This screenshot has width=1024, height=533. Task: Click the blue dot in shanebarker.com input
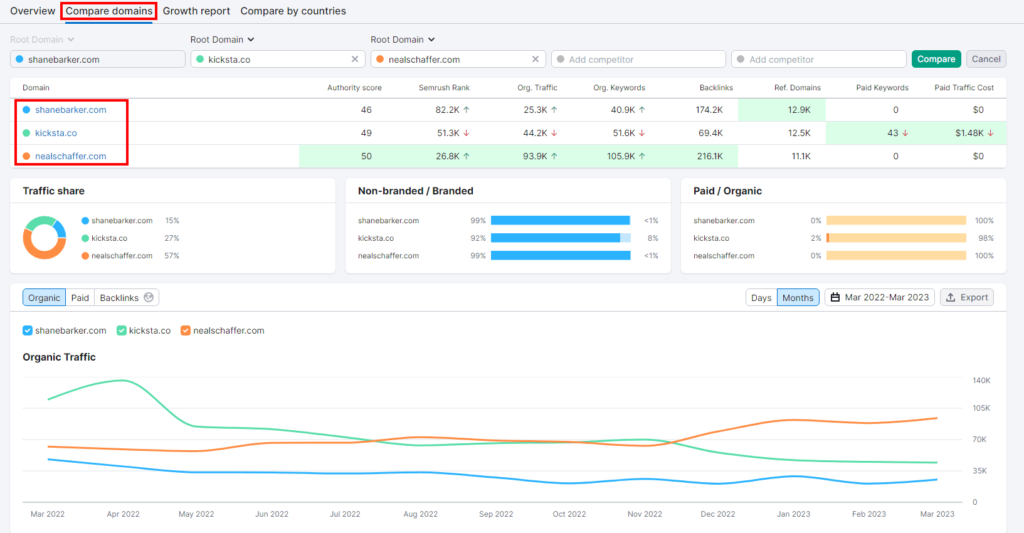click(20, 59)
